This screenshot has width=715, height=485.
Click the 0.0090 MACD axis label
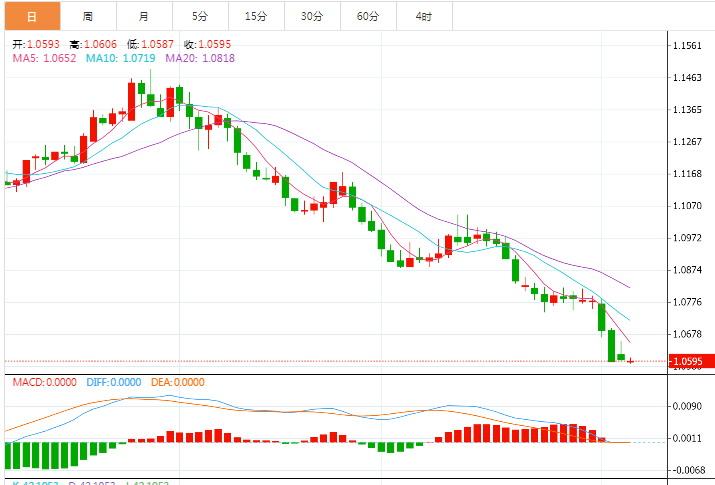tap(688, 406)
